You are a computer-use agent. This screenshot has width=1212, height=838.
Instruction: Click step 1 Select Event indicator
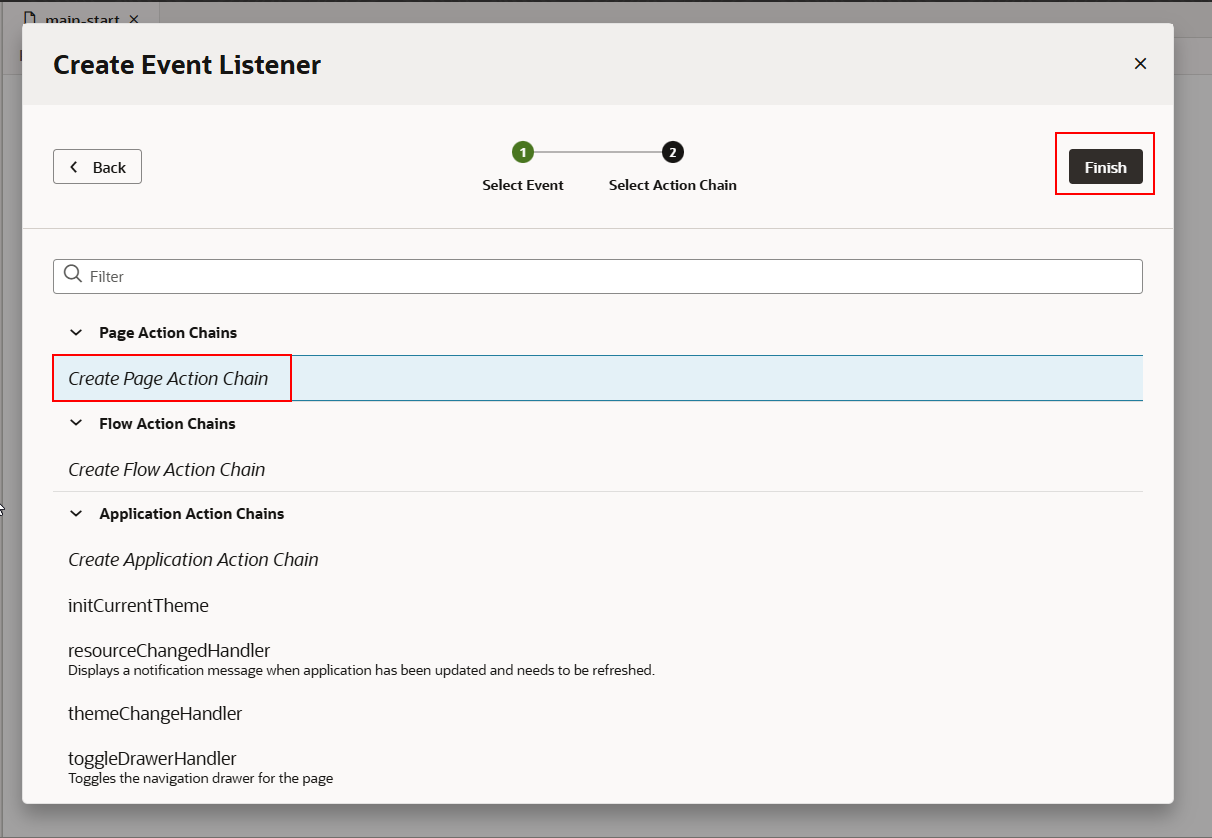[x=523, y=152]
